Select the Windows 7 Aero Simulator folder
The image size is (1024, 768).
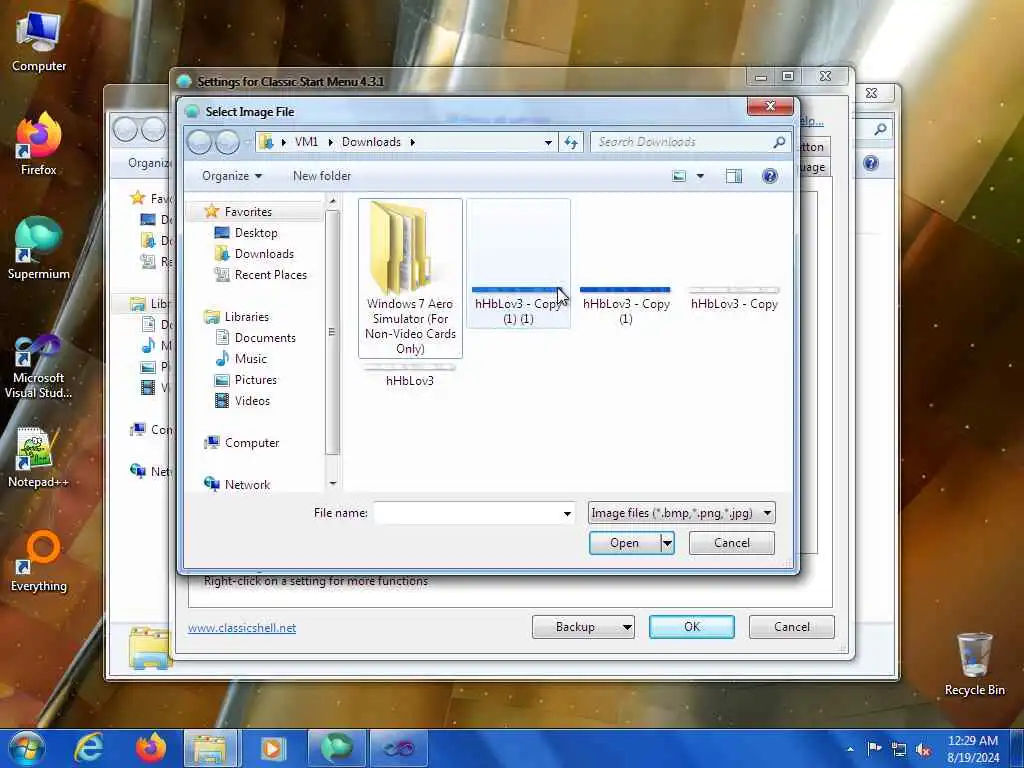click(410, 279)
